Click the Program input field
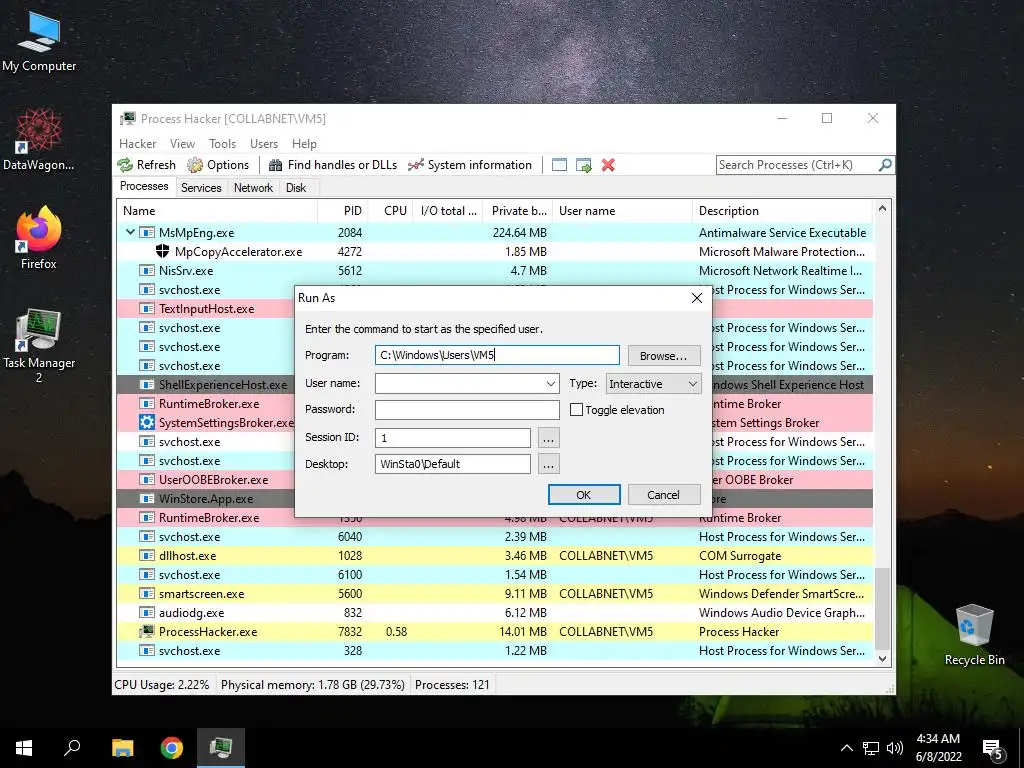The width and height of the screenshot is (1024, 768). [x=497, y=355]
